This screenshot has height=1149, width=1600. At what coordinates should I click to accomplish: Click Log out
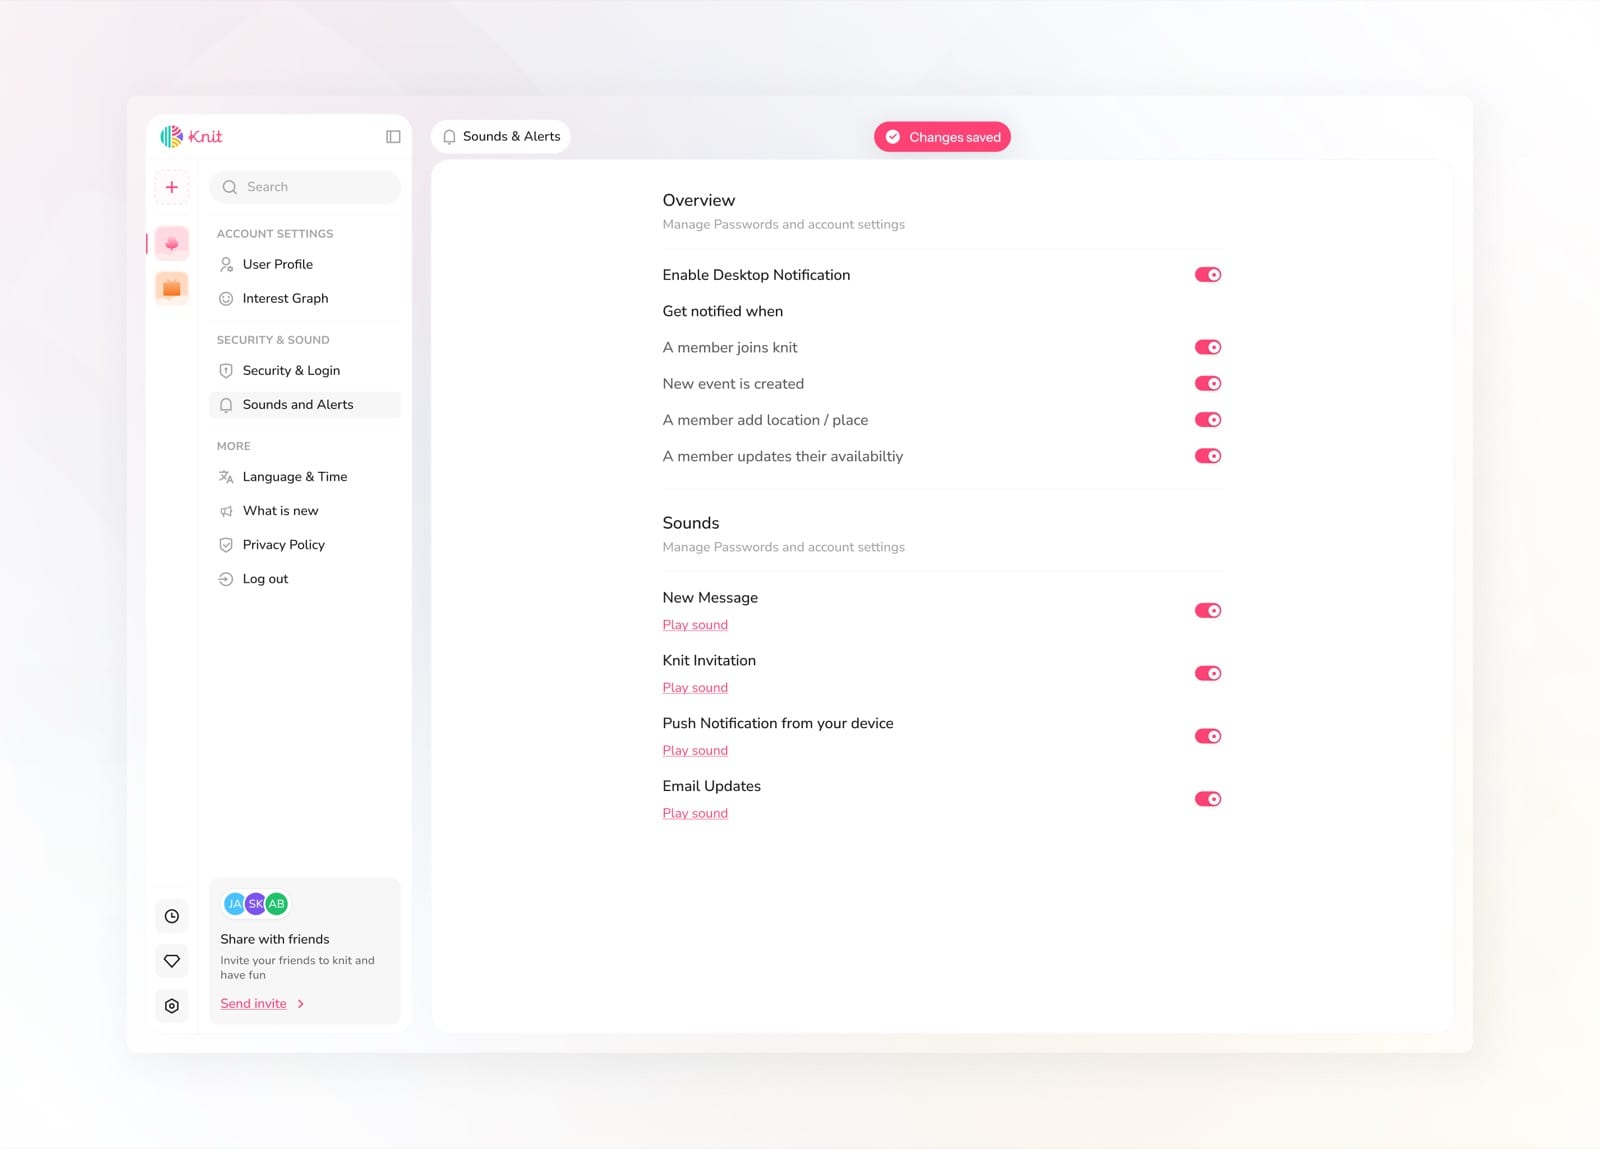pos(305,579)
